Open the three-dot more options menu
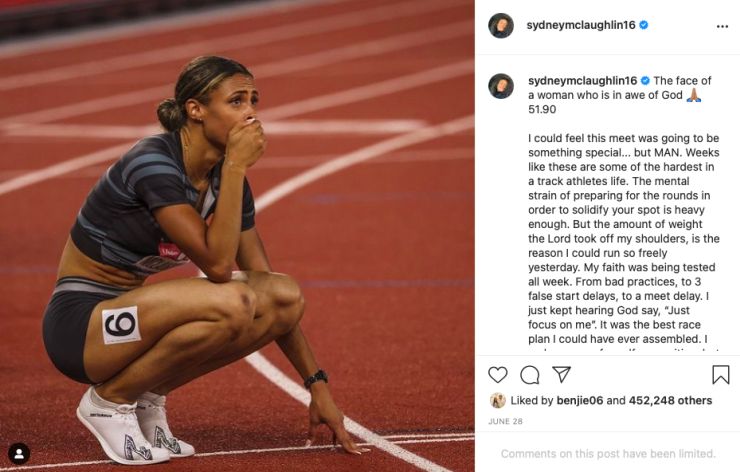The width and height of the screenshot is (740, 472). point(722,26)
